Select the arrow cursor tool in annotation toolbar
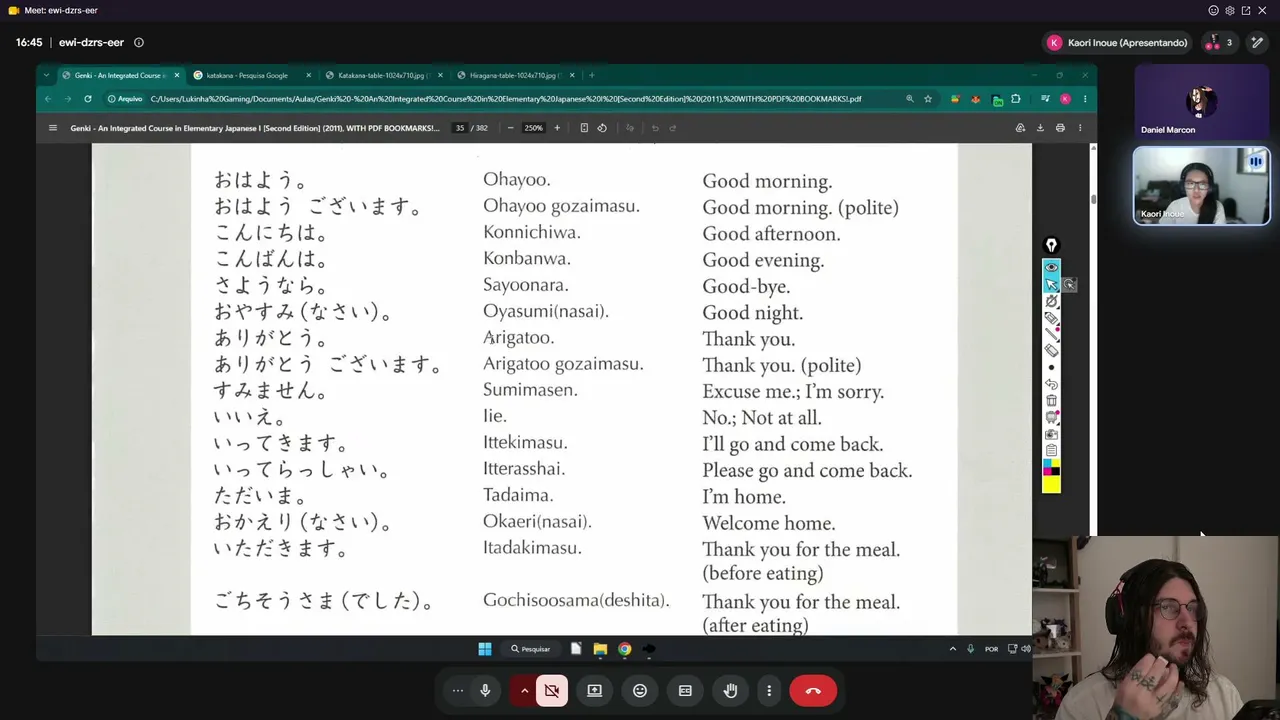1280x720 pixels. click(1051, 284)
